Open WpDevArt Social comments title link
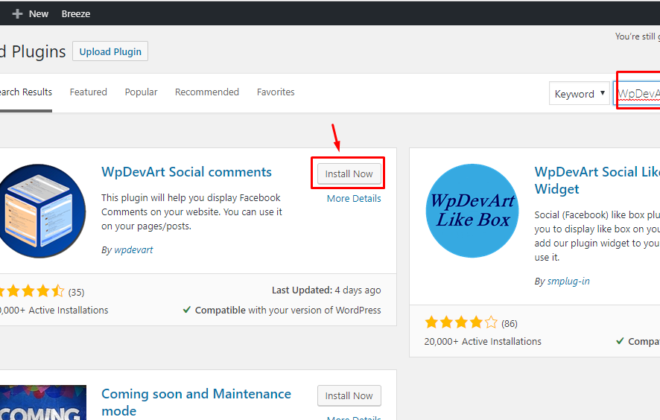The image size is (660, 420). (186, 172)
